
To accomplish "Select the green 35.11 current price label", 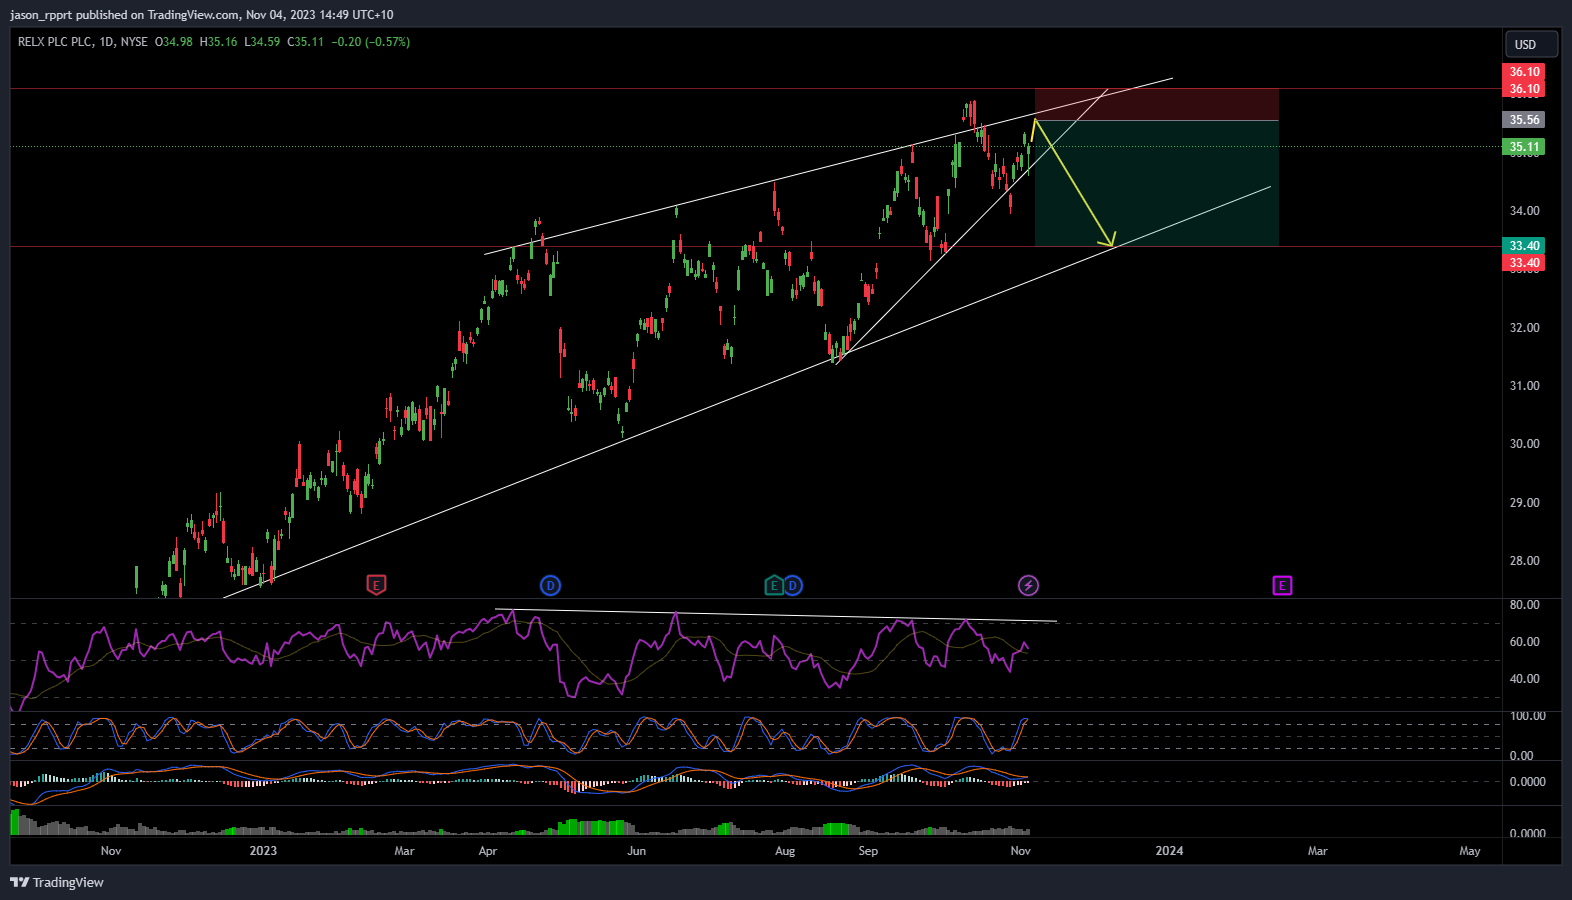I will click(x=1524, y=147).
